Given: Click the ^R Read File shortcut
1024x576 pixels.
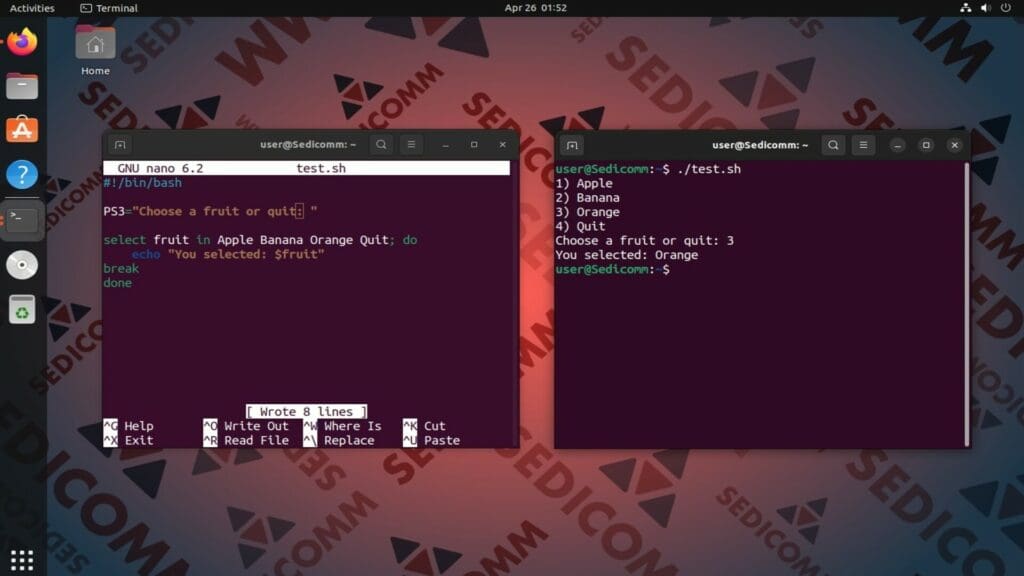Looking at the screenshot, I should pos(246,440).
